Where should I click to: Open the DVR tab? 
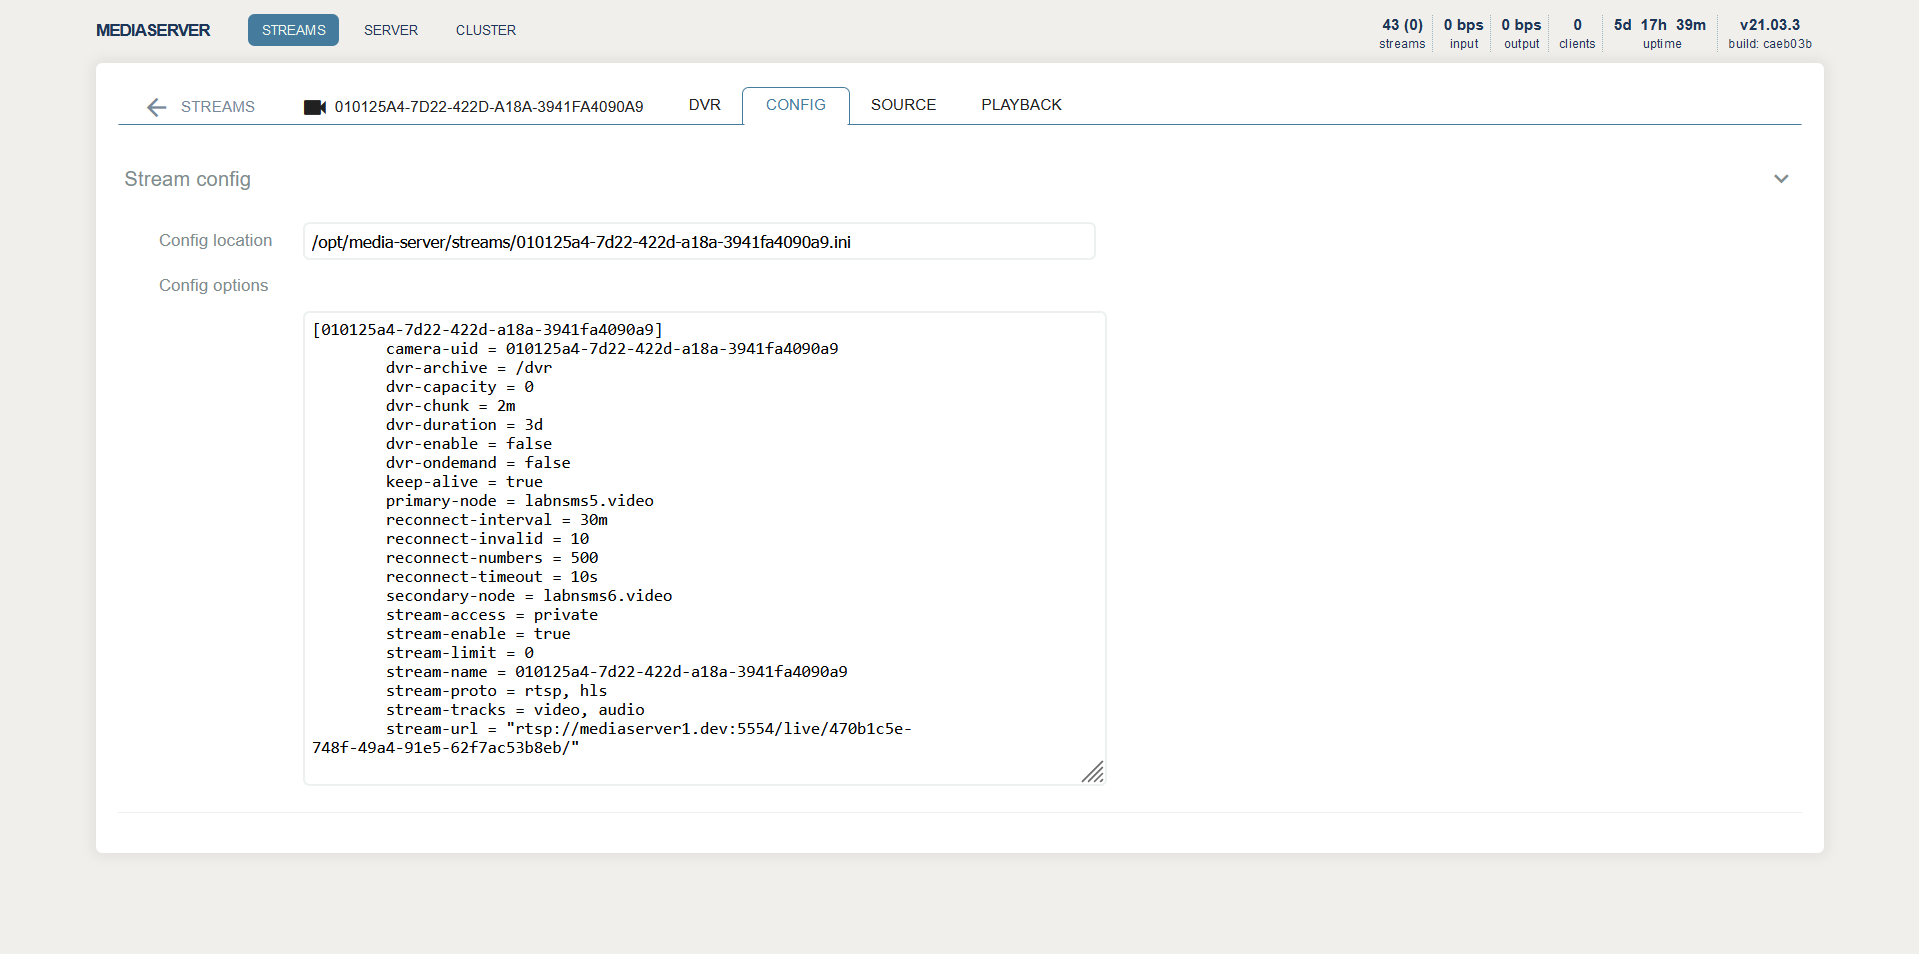[x=704, y=105]
